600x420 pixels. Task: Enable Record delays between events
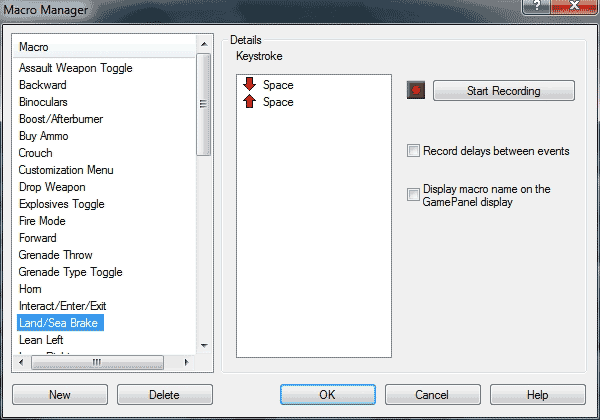[x=413, y=151]
